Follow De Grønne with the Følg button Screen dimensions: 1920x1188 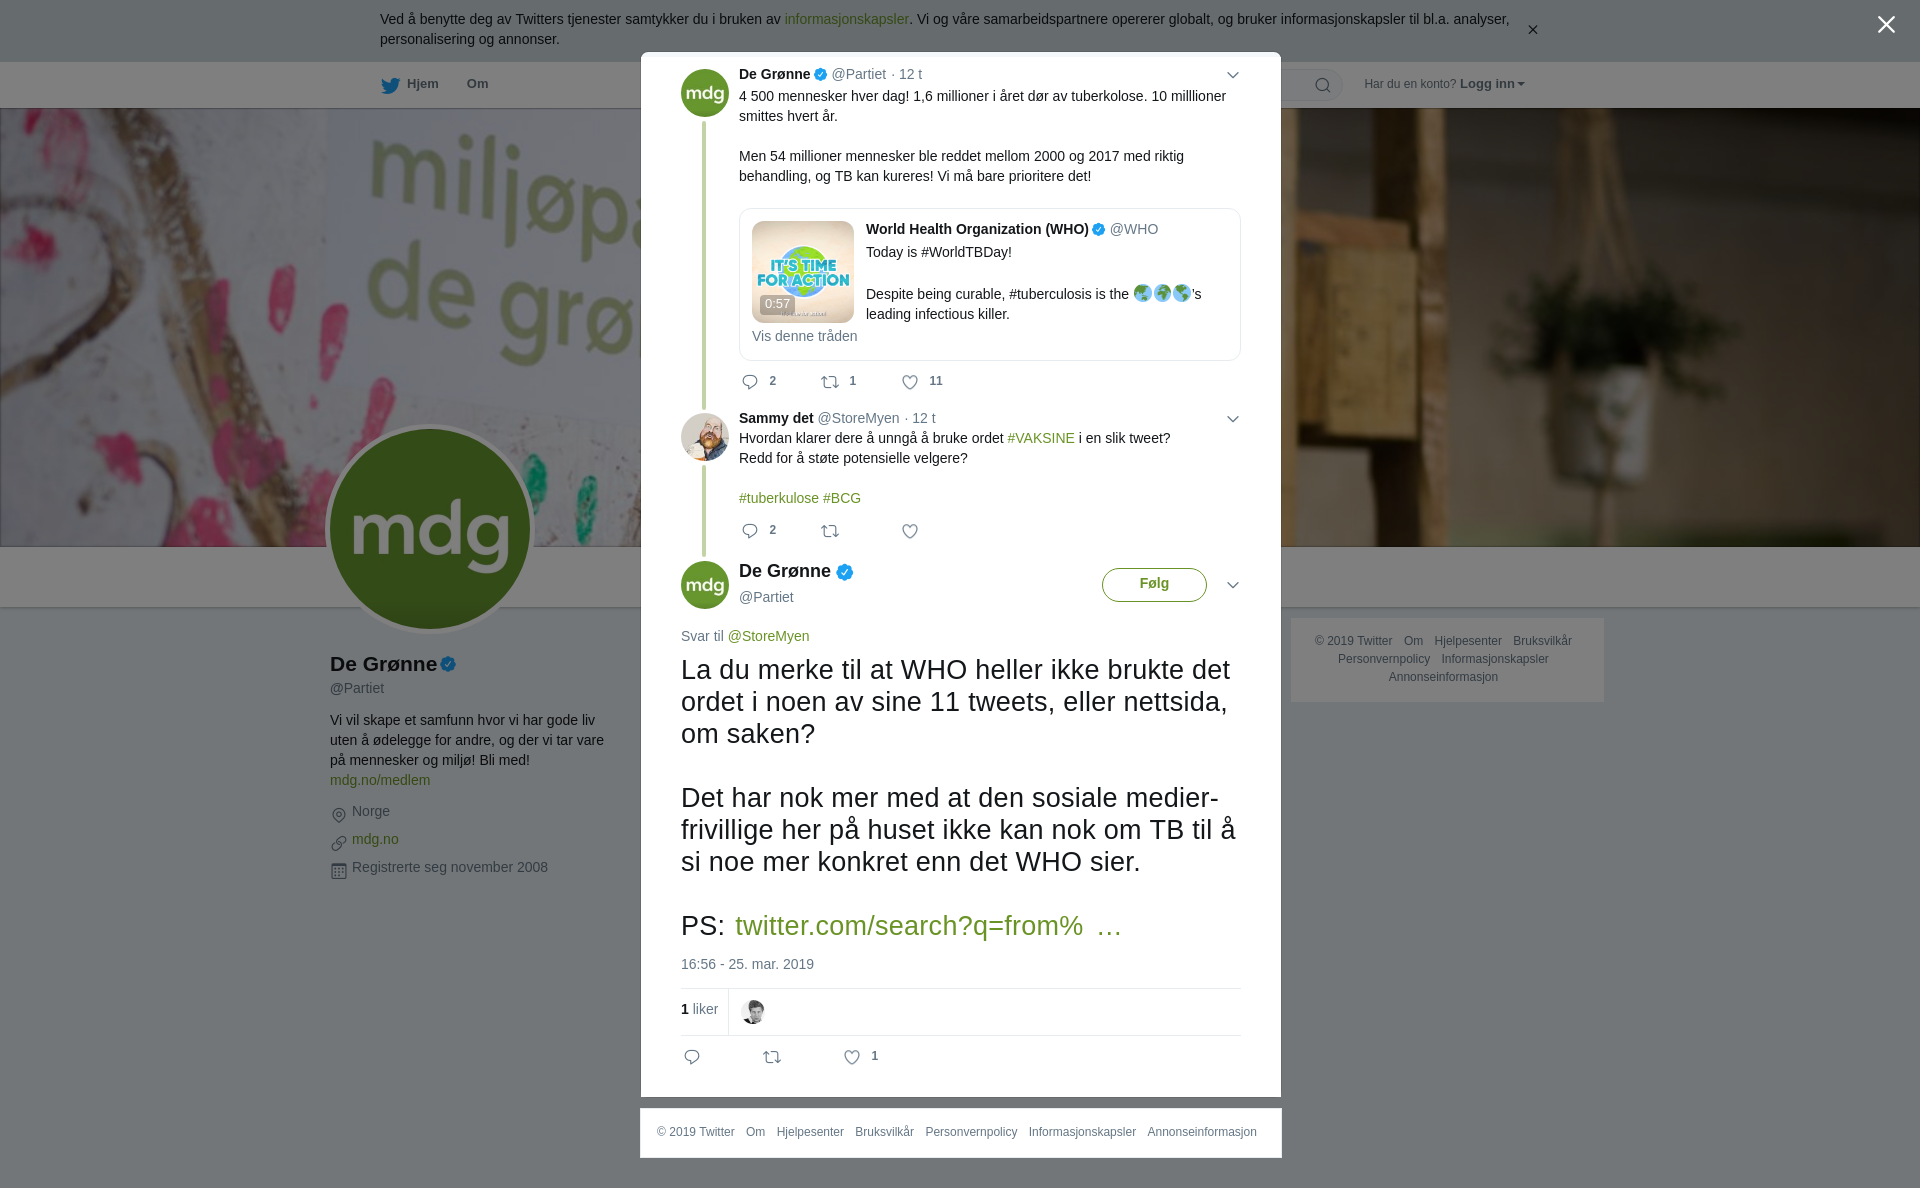pyautogui.click(x=1154, y=585)
